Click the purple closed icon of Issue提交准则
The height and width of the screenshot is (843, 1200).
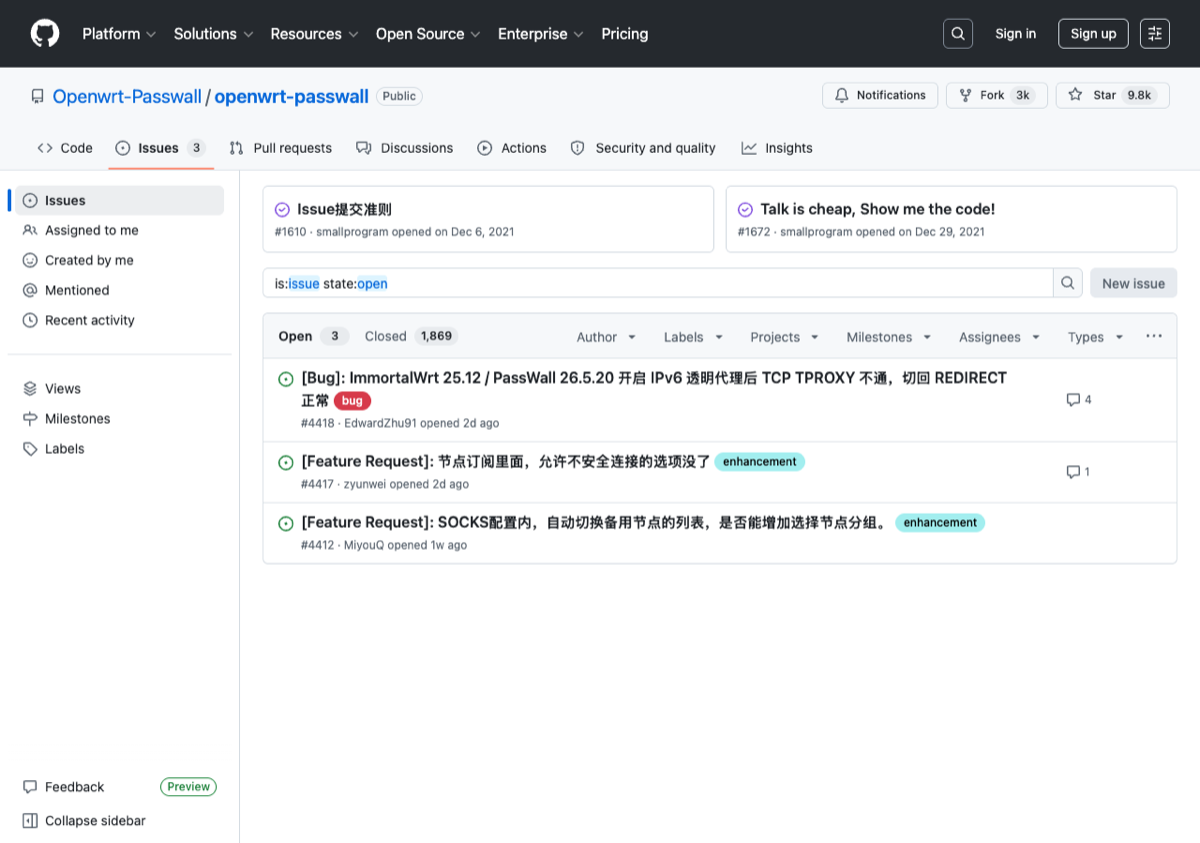coord(282,210)
